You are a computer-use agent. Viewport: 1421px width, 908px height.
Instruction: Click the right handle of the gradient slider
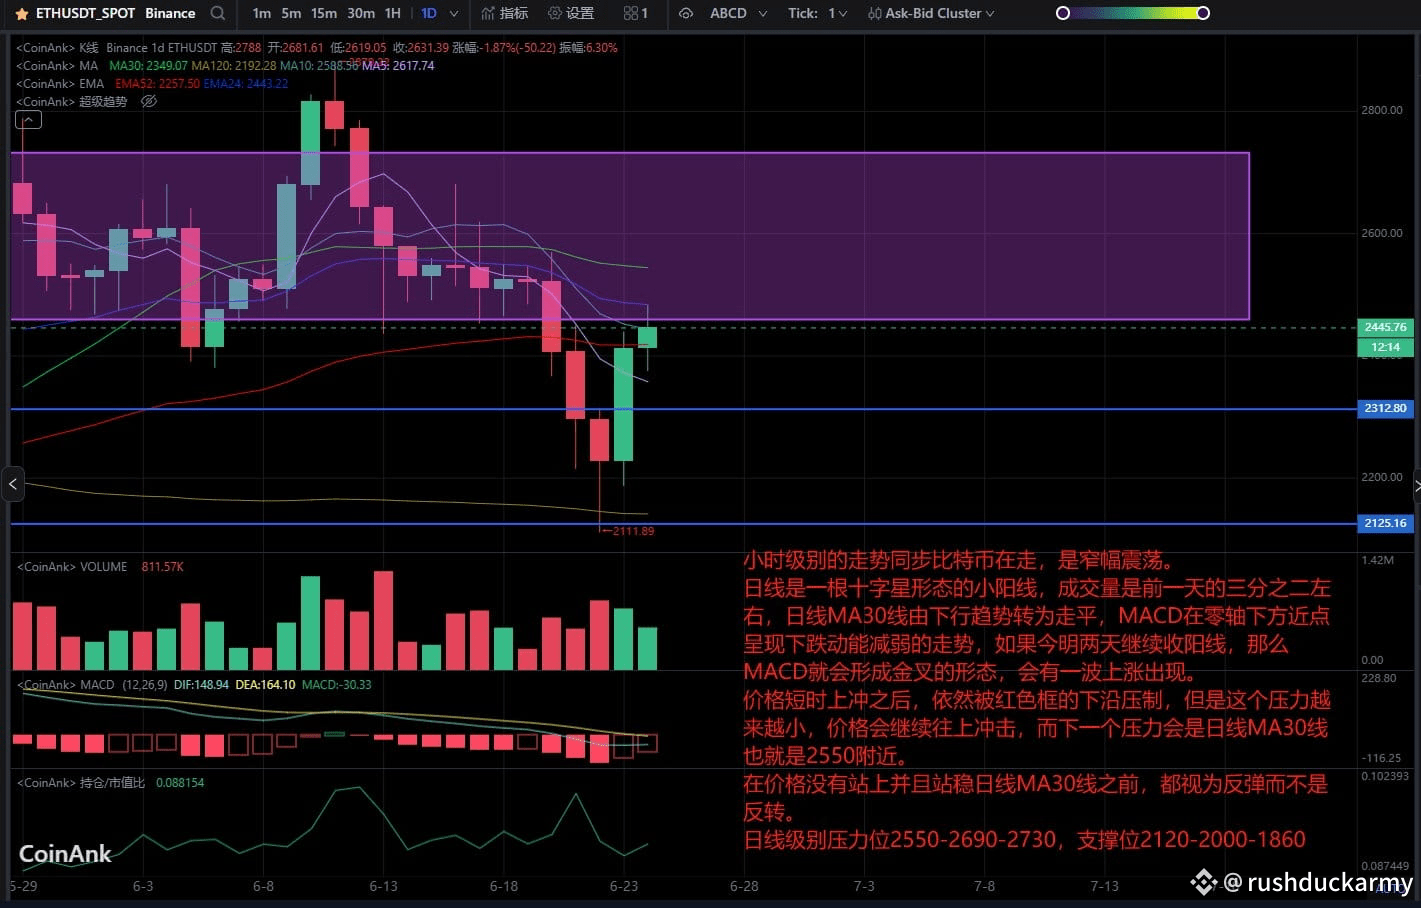(x=1203, y=13)
